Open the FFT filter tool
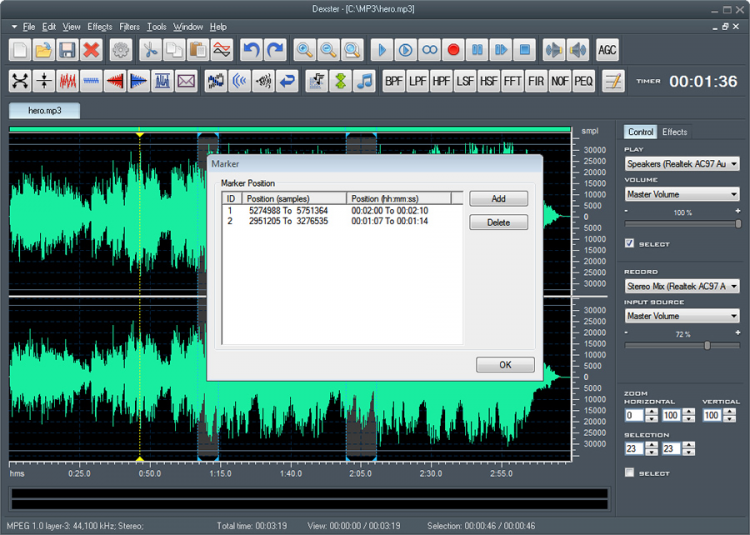750x535 pixels. pos(513,81)
